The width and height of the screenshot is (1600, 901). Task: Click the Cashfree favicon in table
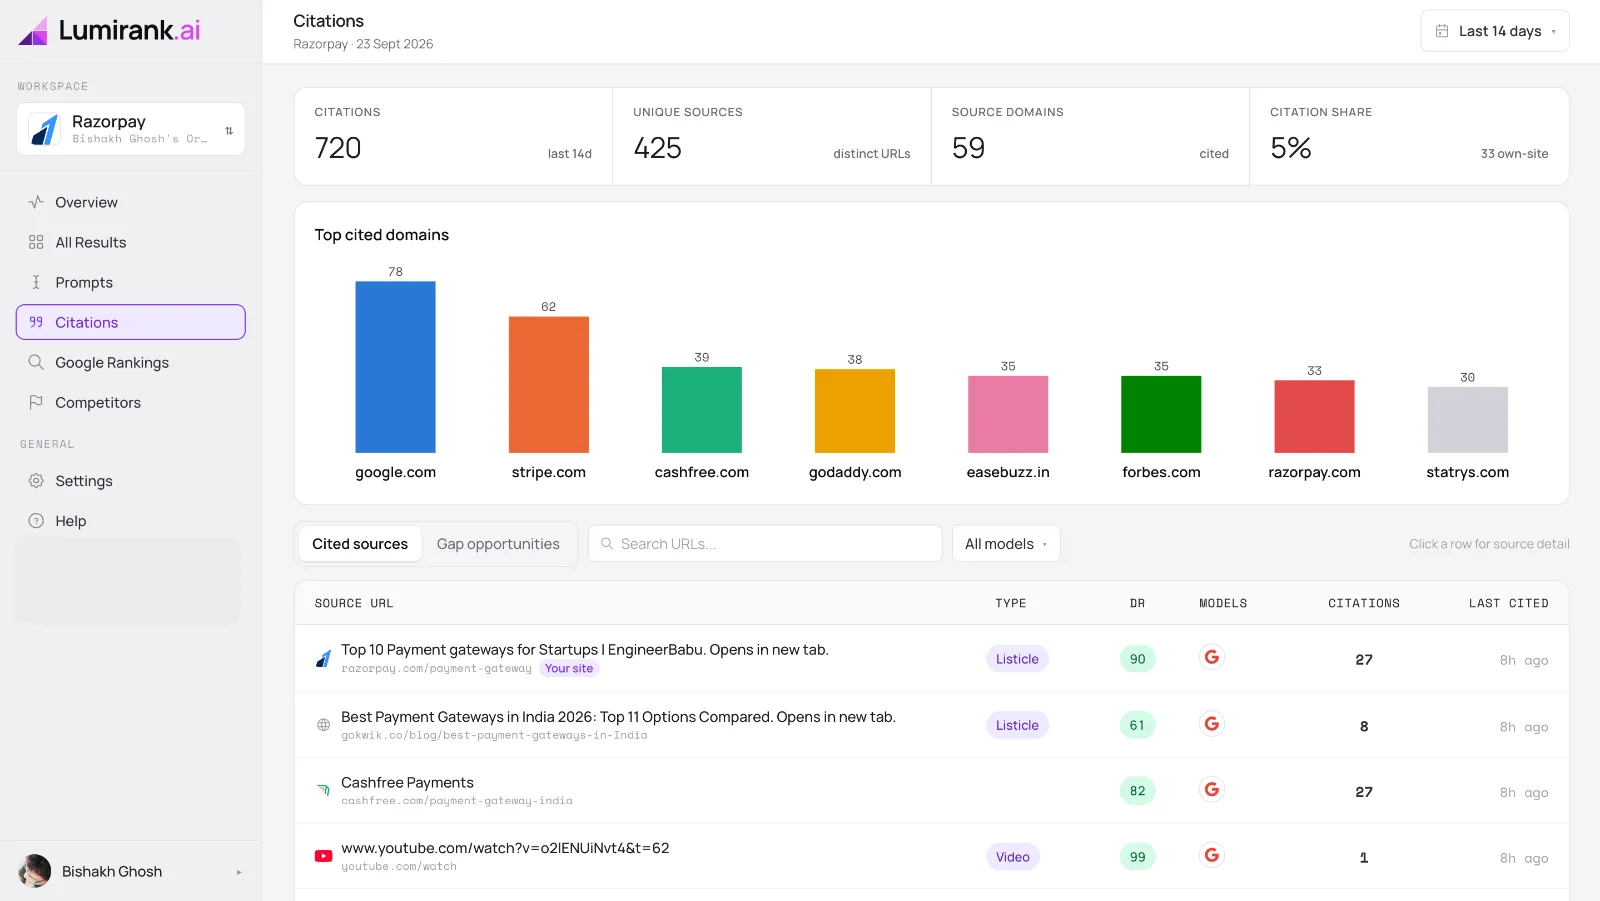[x=323, y=790]
